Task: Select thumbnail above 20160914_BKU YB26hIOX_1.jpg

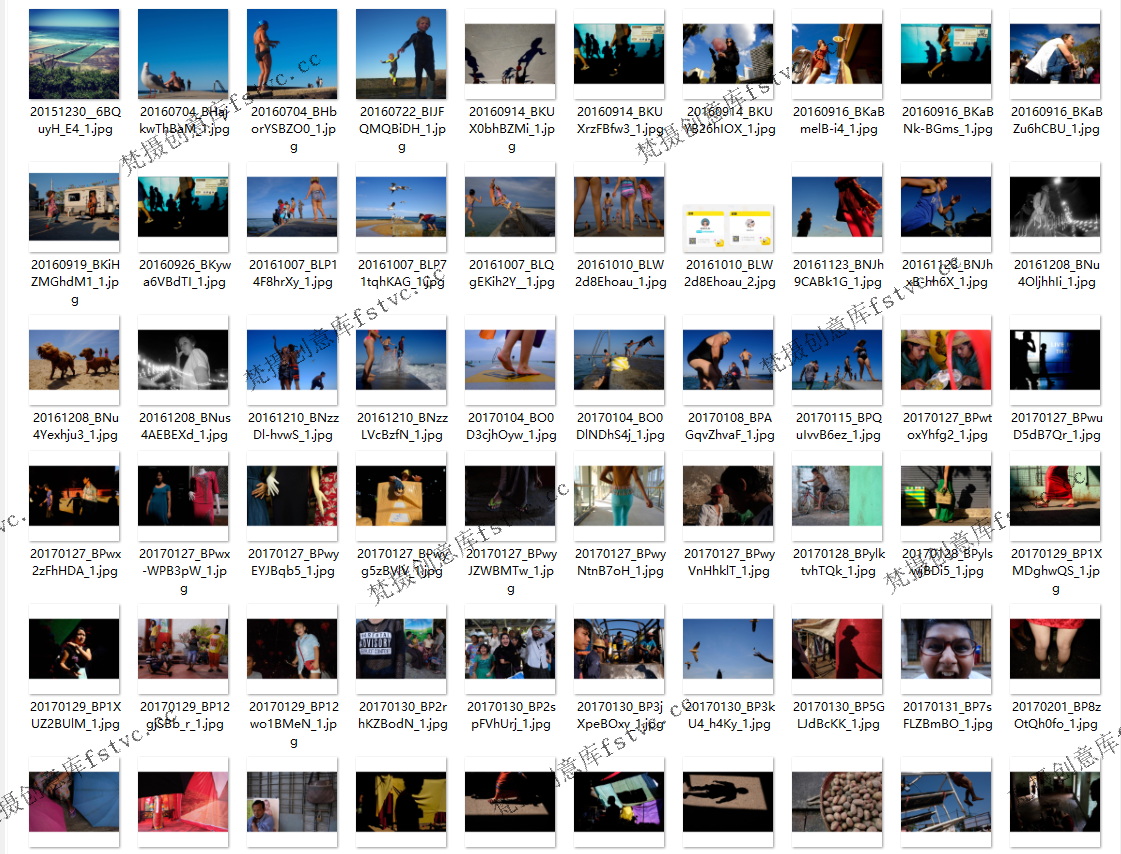Action: pos(728,54)
